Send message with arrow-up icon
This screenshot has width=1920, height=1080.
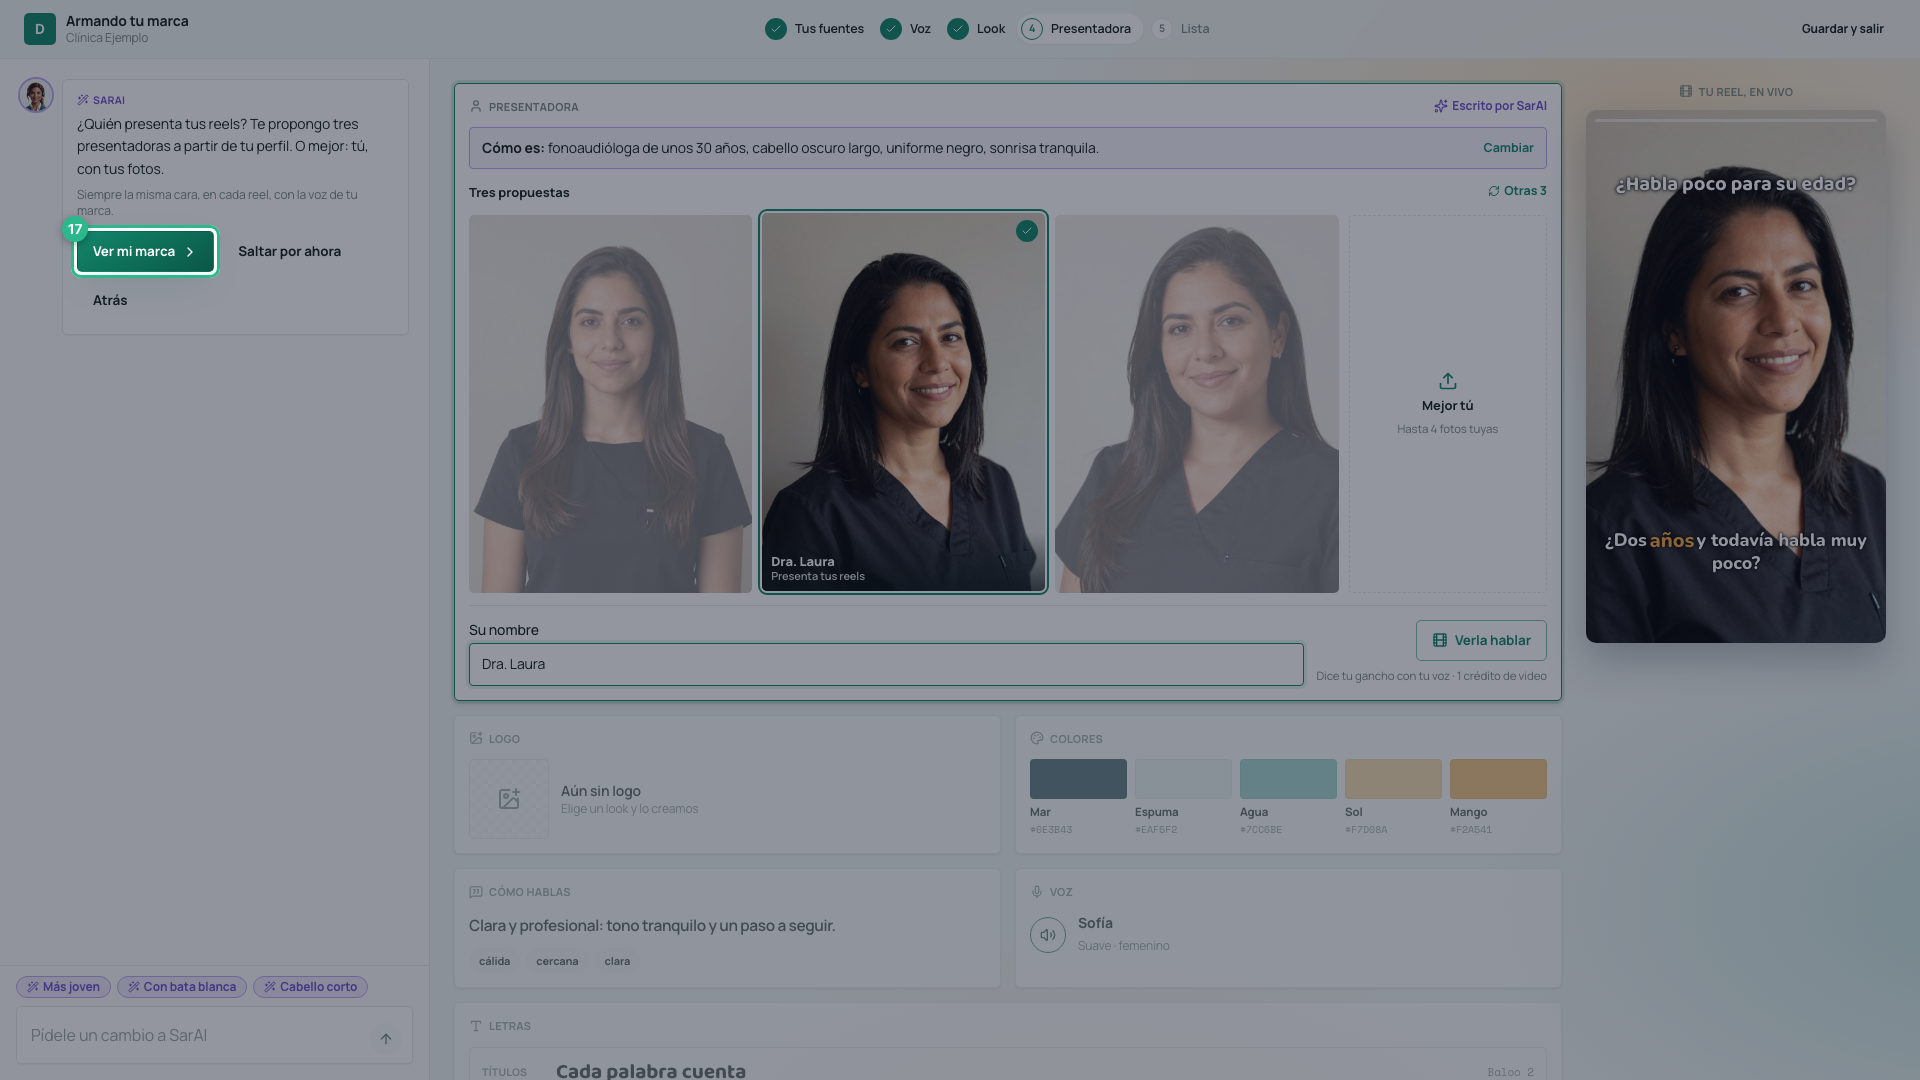(386, 1038)
